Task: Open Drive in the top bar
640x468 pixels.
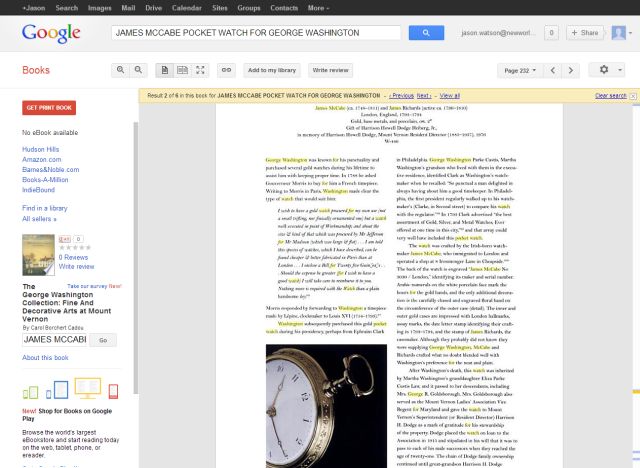Action: (x=153, y=8)
